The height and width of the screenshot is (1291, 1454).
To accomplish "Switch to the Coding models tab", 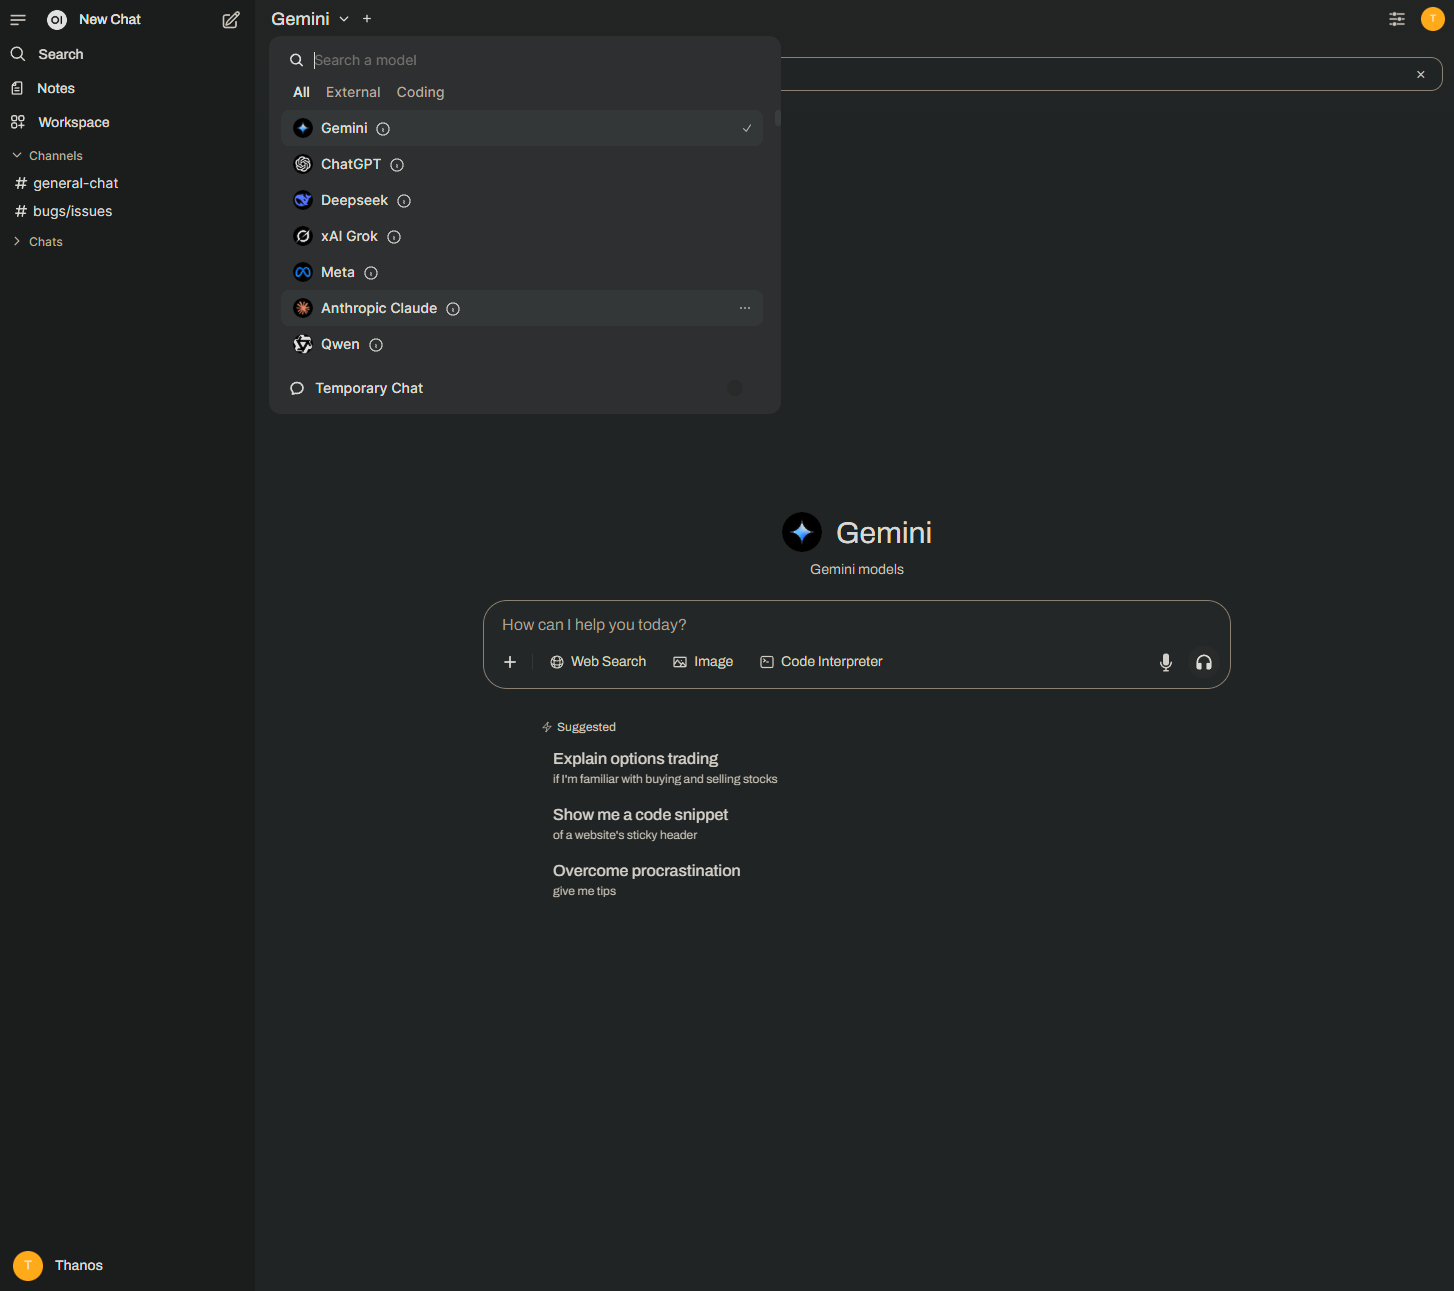I will pyautogui.click(x=420, y=92).
